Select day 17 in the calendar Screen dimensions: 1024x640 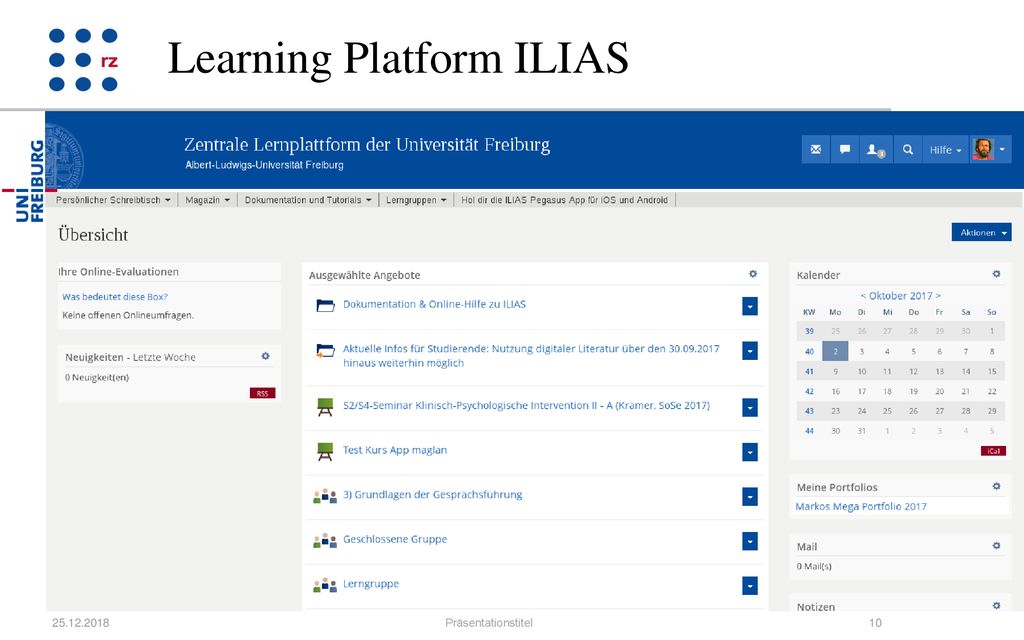pyautogui.click(x=861, y=391)
